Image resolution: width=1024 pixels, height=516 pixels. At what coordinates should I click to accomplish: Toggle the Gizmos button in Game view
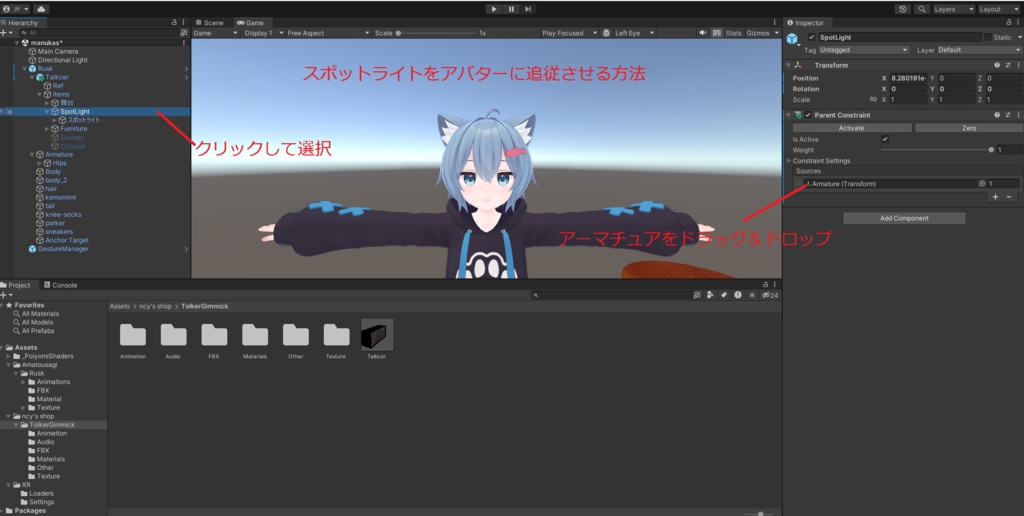tap(758, 33)
